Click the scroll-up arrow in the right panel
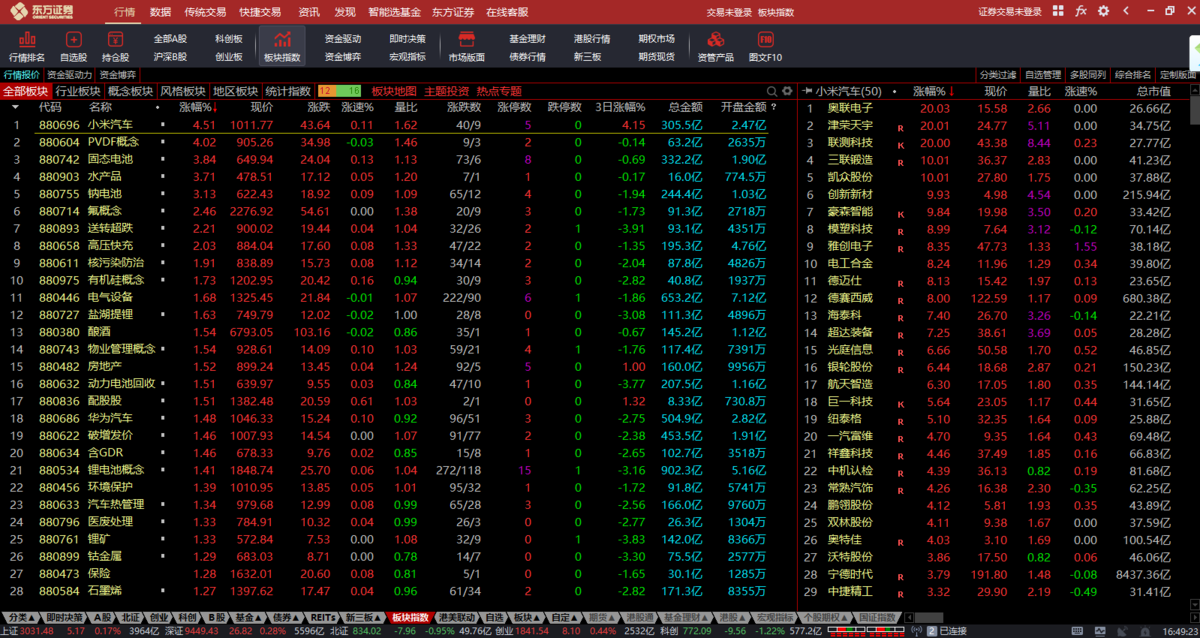1200x638 pixels. [1193, 91]
